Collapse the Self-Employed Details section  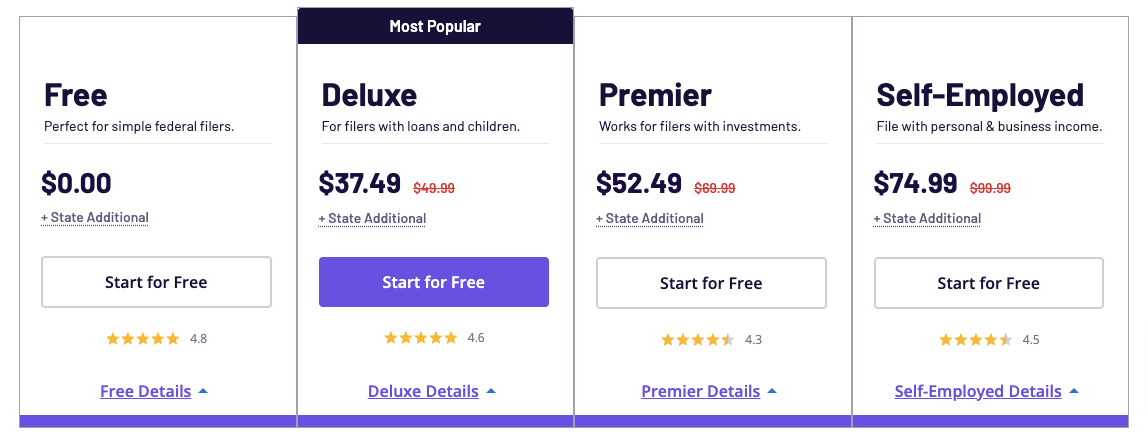tap(978, 392)
